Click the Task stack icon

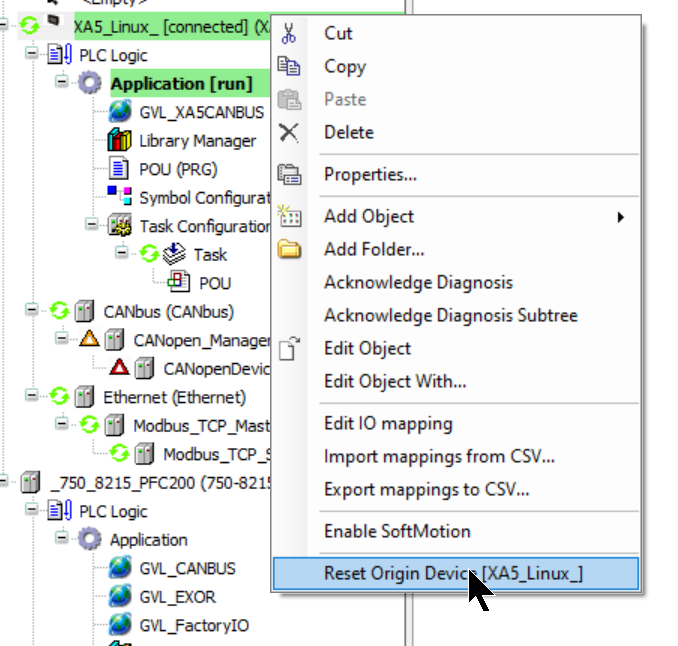[174, 254]
